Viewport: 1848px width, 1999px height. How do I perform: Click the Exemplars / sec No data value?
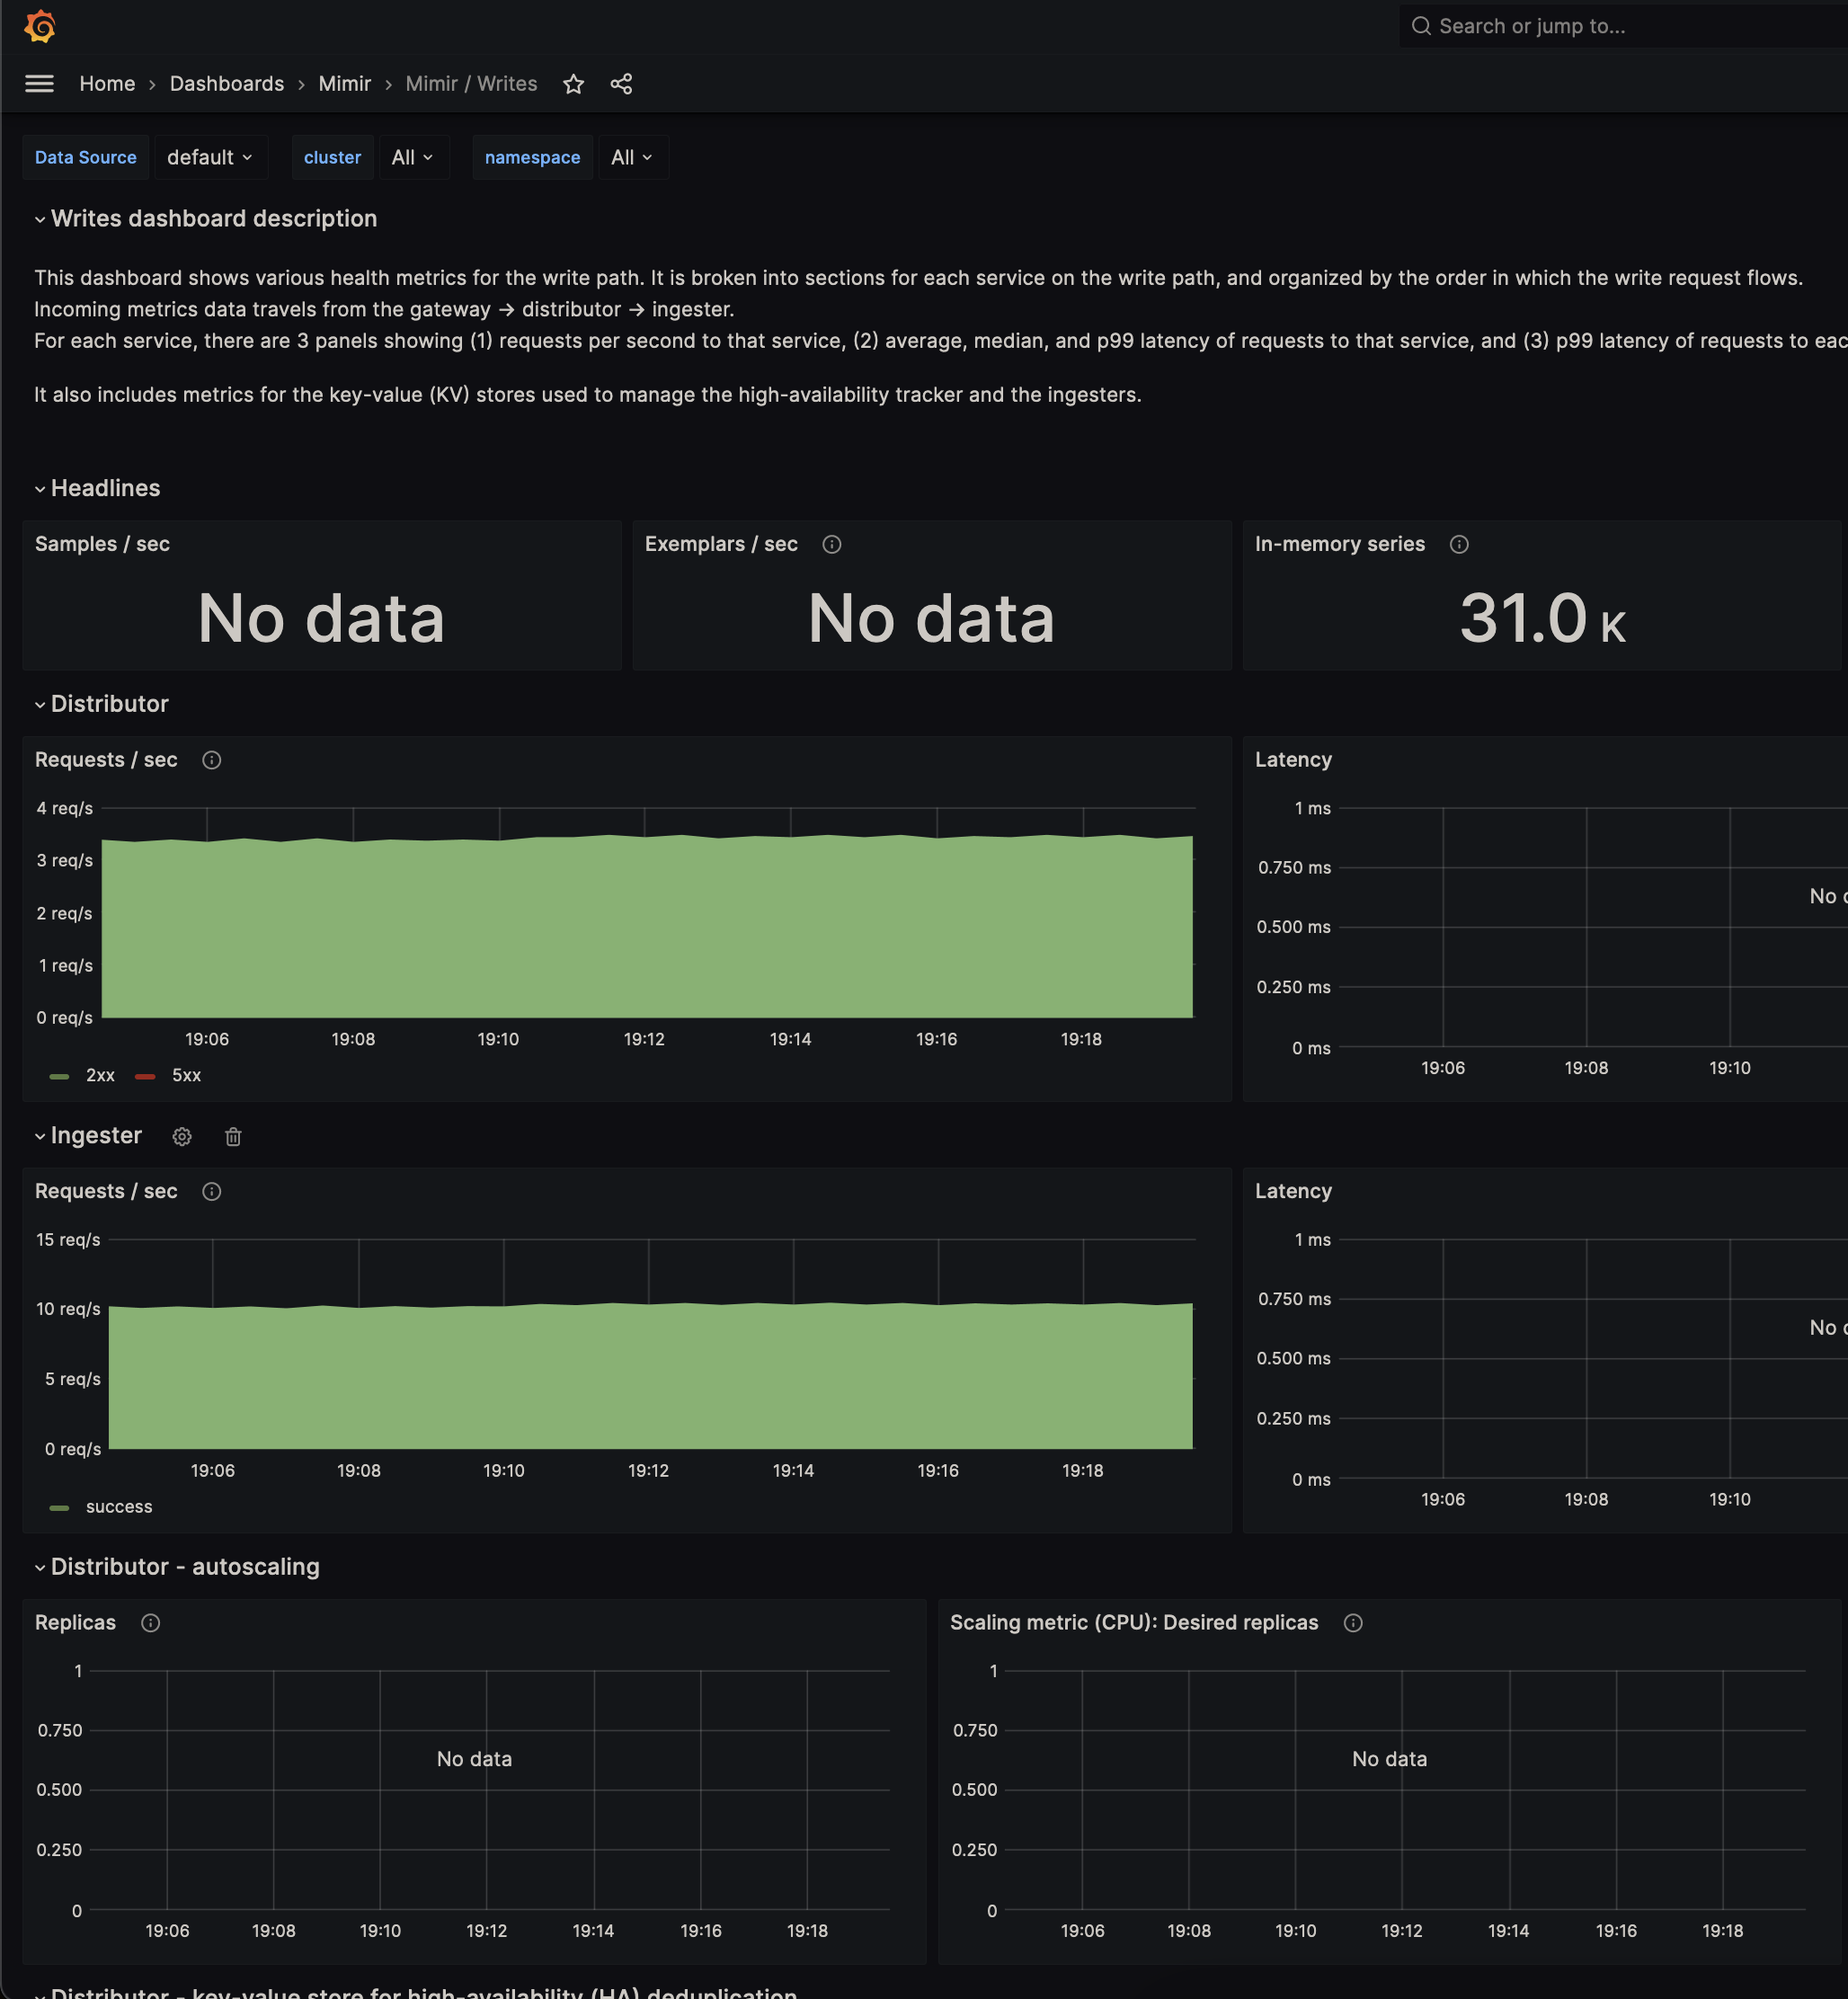931,618
